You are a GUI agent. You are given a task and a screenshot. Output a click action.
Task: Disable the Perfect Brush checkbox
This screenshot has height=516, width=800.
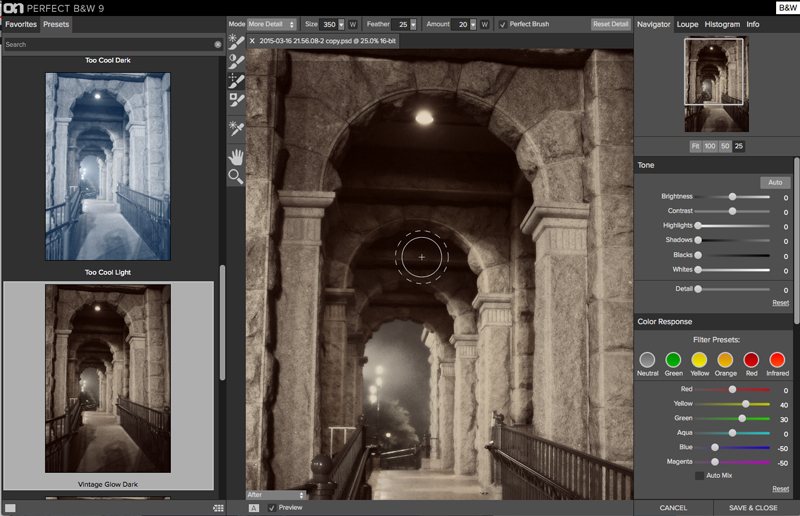pyautogui.click(x=502, y=23)
